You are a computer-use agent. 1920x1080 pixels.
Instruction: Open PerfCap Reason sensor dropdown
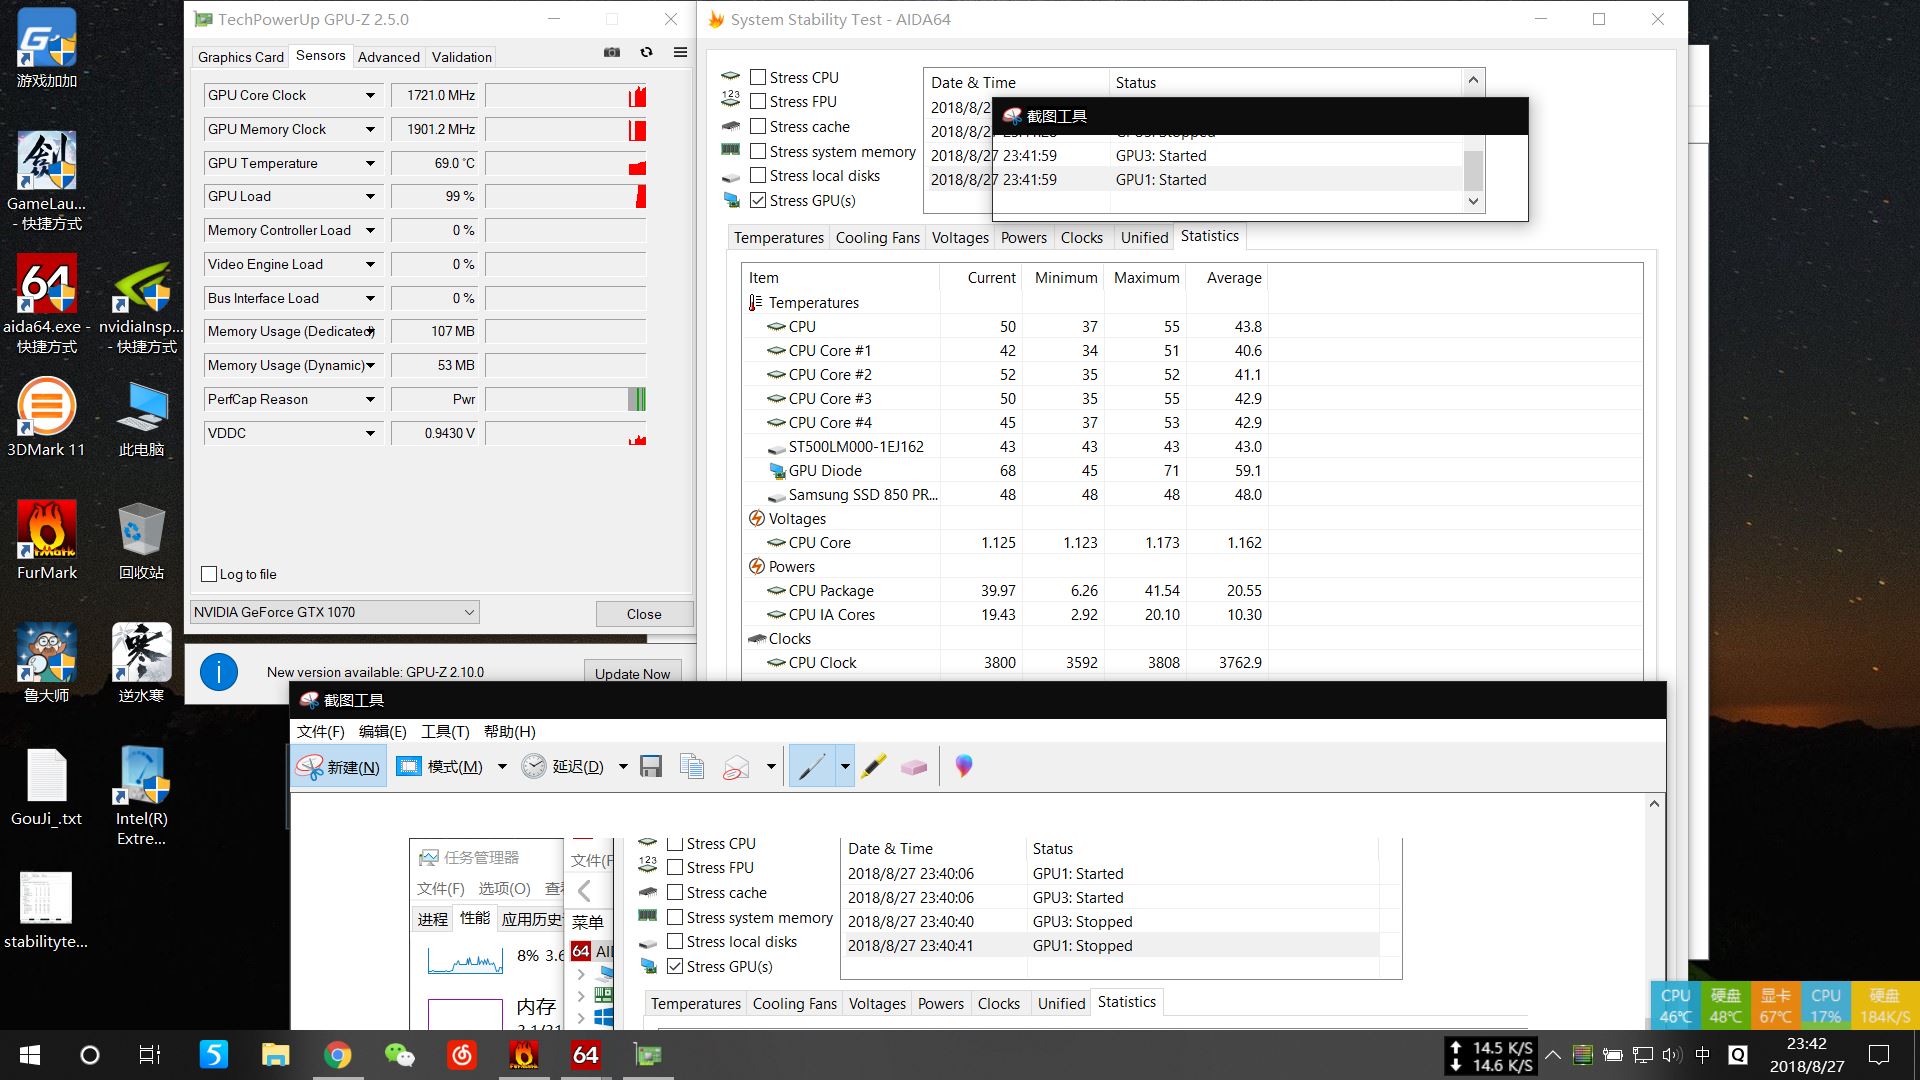pyautogui.click(x=370, y=399)
